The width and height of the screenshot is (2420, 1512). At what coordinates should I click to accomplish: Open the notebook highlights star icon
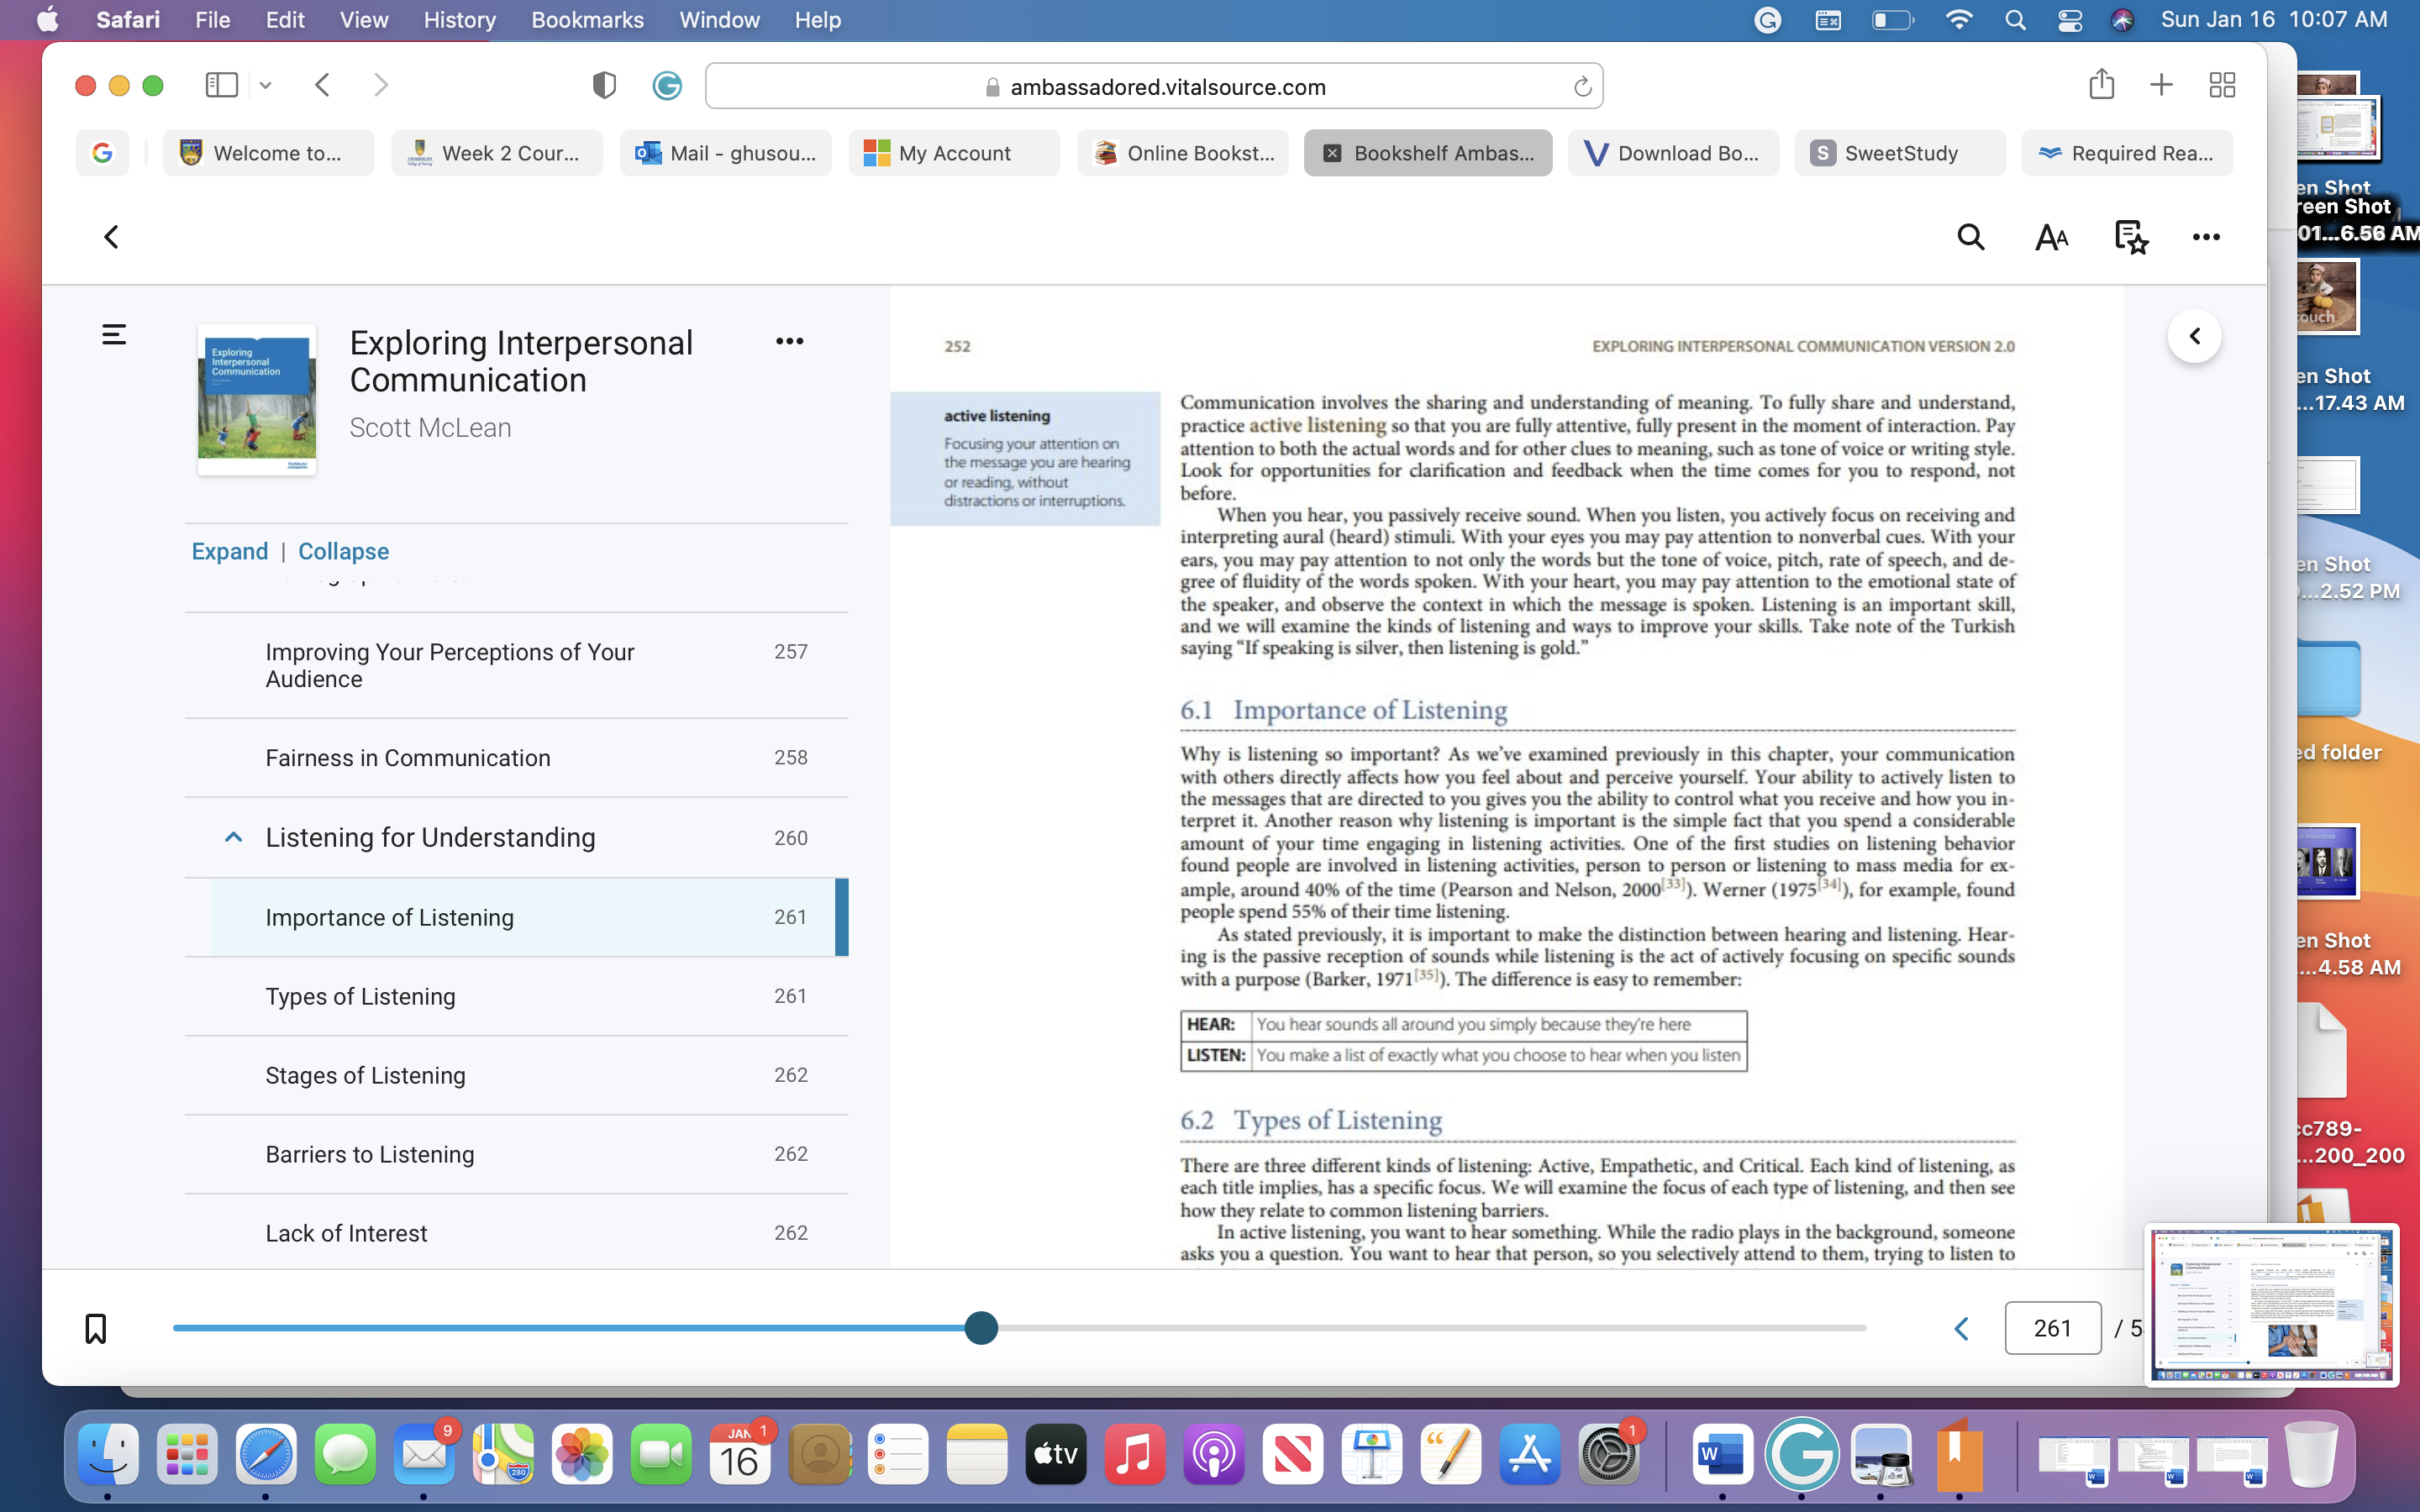(2130, 237)
